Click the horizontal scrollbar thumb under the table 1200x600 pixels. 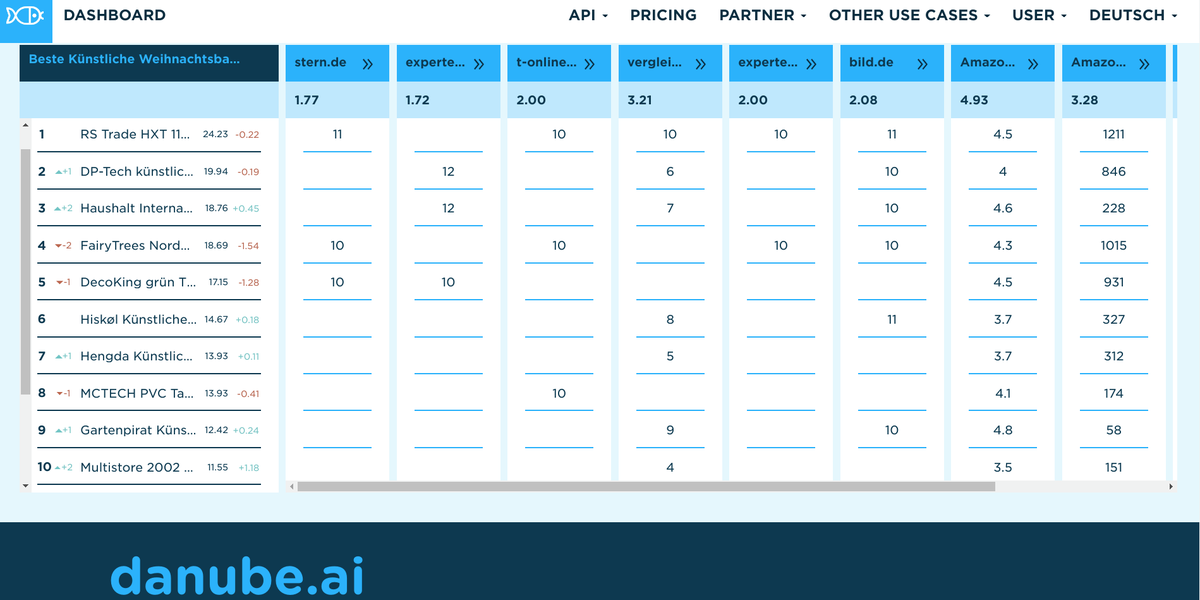click(x=646, y=487)
